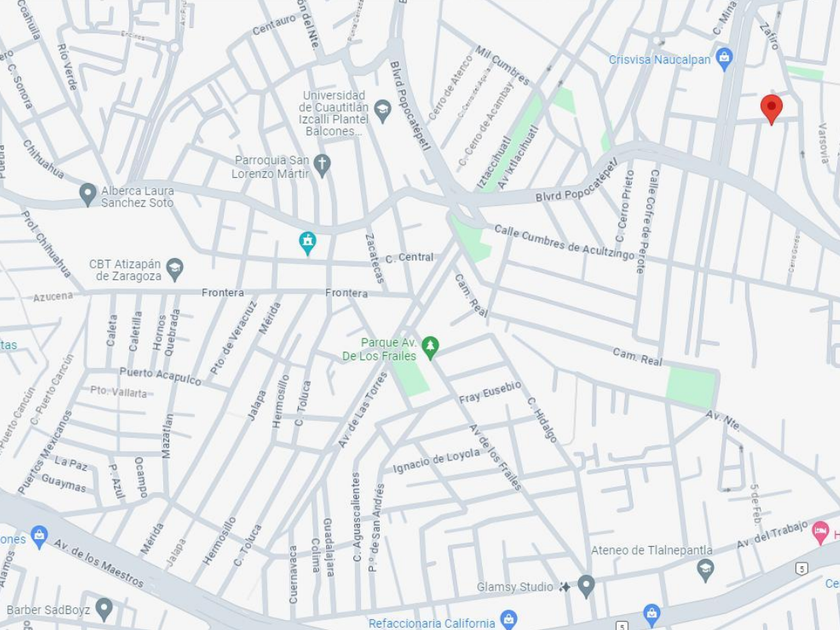Open the Glamsy Studio location pin
This screenshot has width=840, height=630.
click(x=586, y=586)
